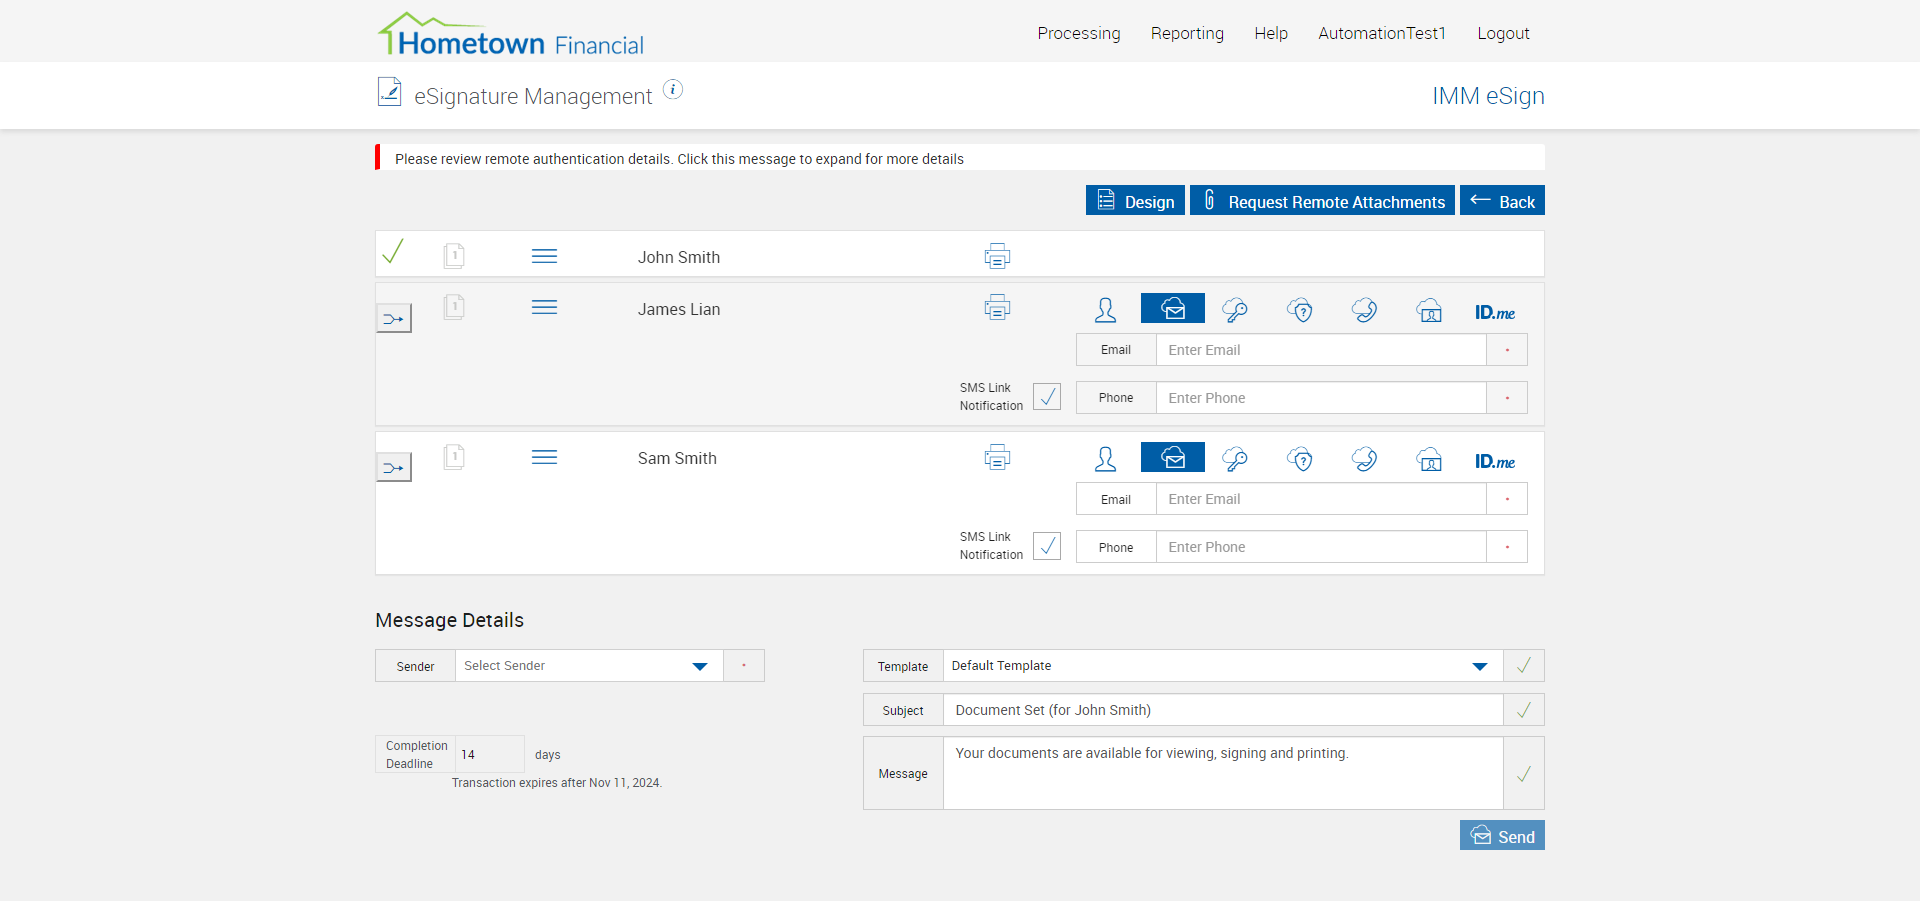This screenshot has height=901, width=1920.
Task: Click the info icon beside eSignature Management
Action: [x=674, y=90]
